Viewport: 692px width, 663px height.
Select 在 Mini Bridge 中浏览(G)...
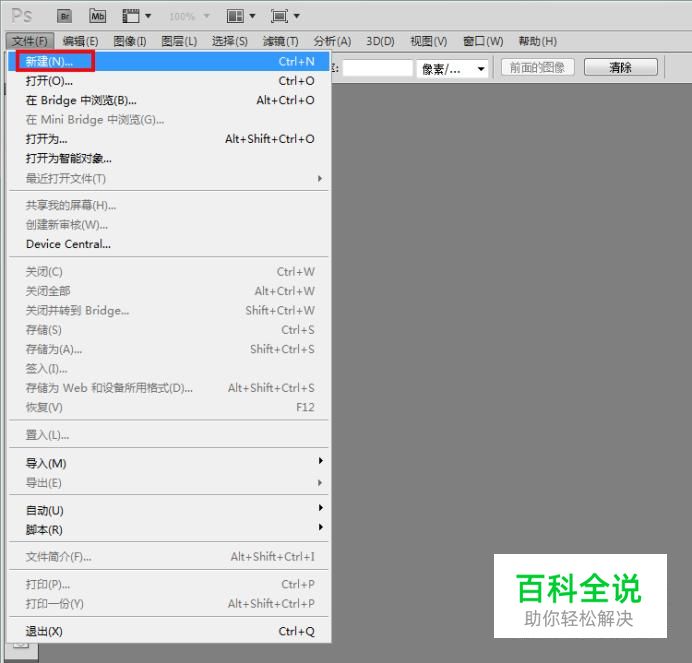click(169, 120)
